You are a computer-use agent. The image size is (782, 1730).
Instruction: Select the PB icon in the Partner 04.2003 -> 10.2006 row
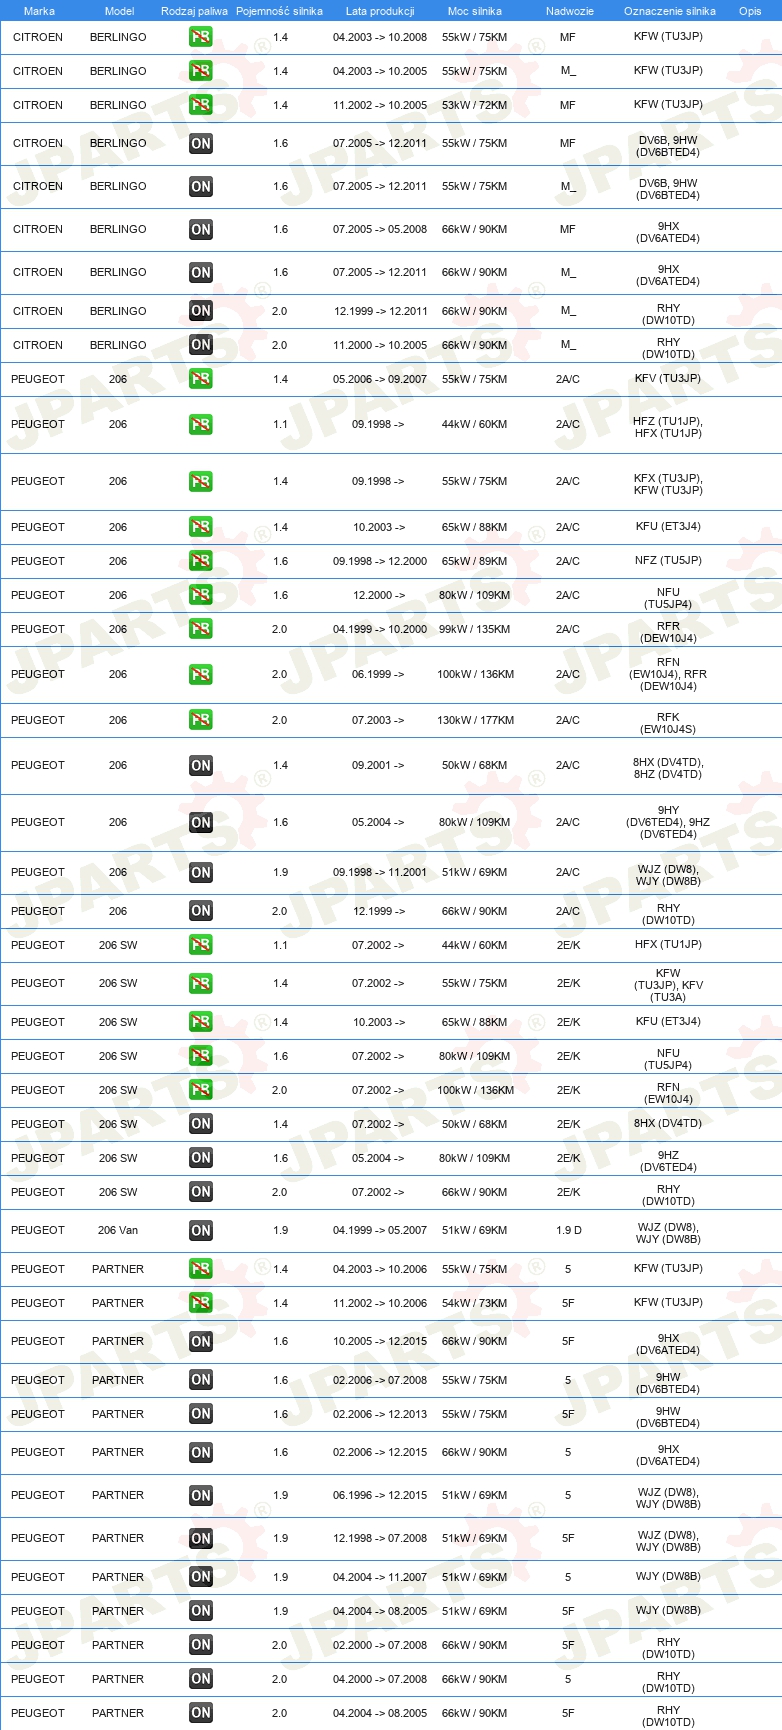click(201, 1269)
